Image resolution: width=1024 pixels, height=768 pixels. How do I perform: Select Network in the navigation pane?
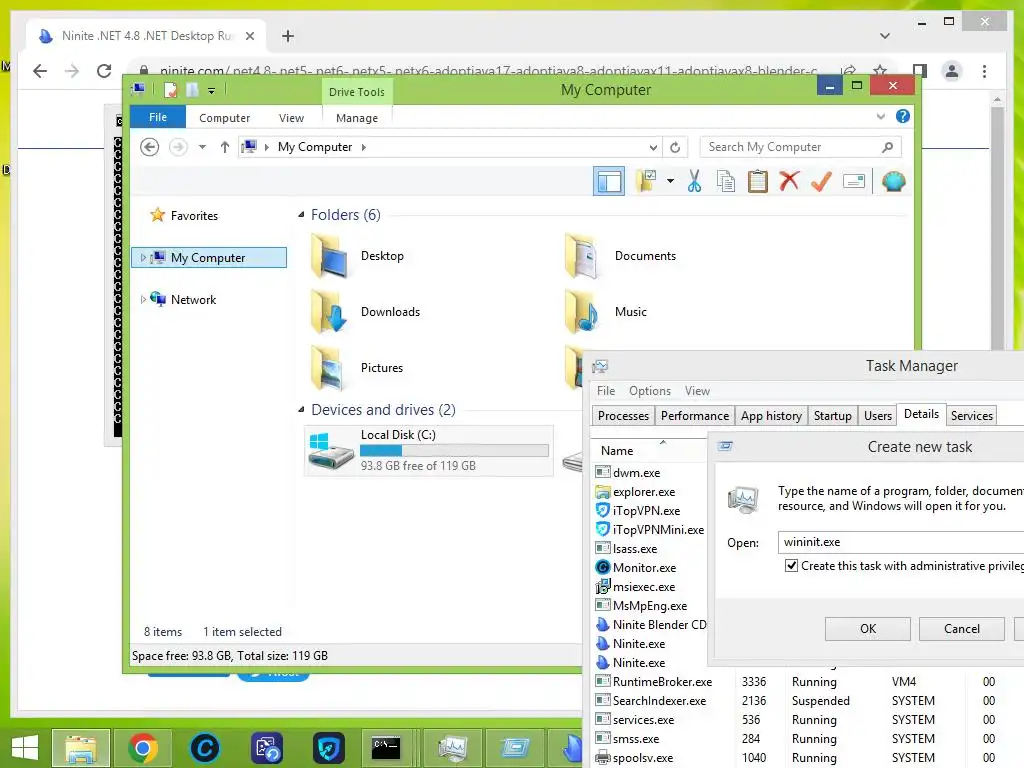(193, 300)
